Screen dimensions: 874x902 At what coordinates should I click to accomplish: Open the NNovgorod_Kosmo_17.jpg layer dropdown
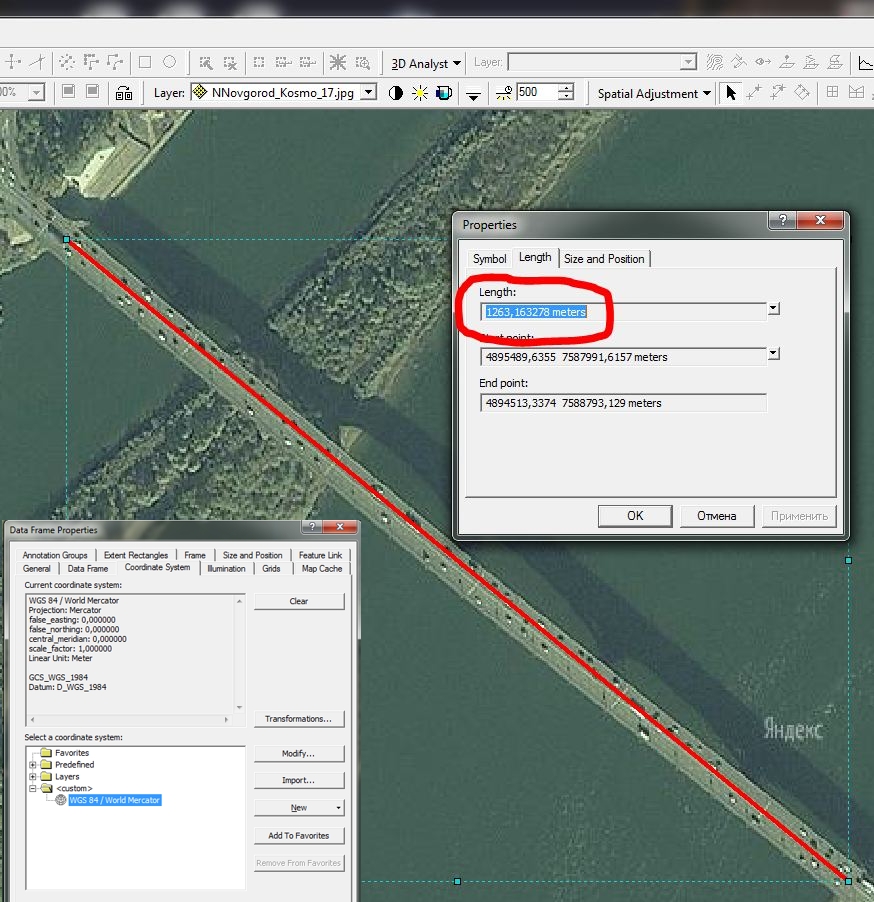[368, 93]
